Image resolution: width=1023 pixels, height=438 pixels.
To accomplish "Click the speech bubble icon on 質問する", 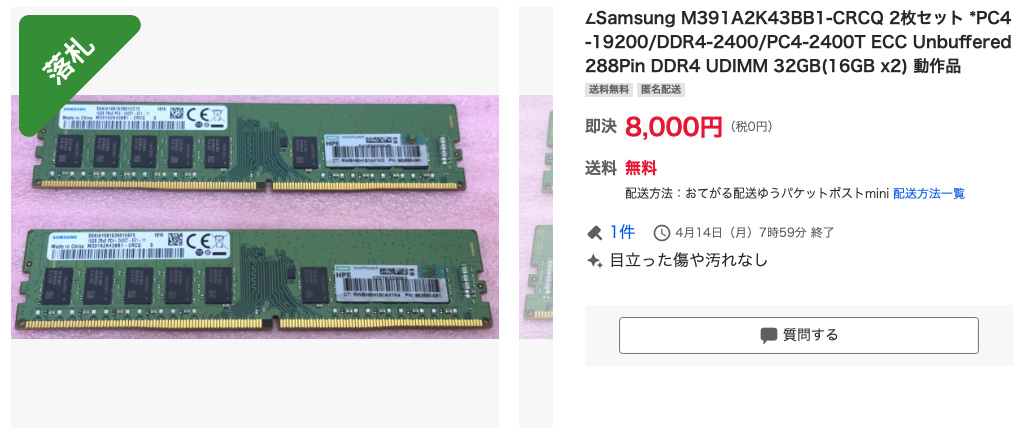I will 769,336.
